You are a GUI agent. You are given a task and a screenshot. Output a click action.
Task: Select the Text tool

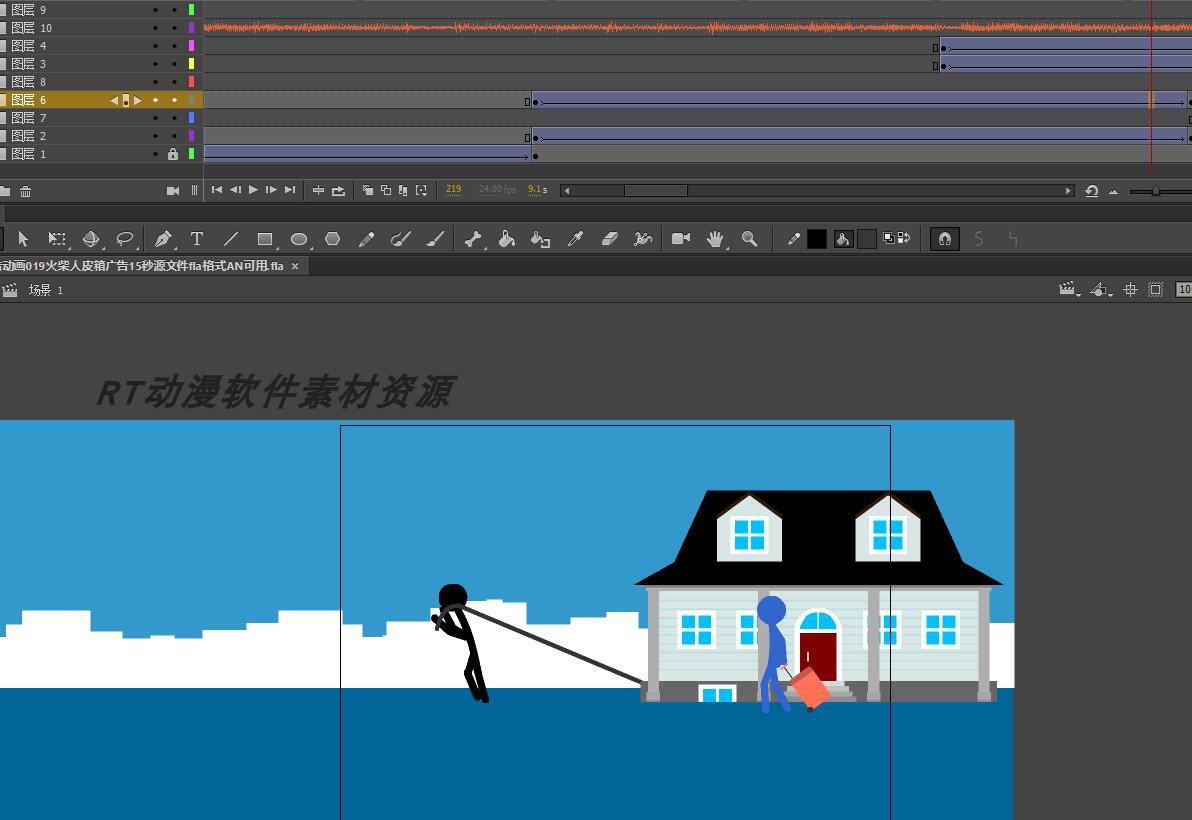(x=197, y=239)
